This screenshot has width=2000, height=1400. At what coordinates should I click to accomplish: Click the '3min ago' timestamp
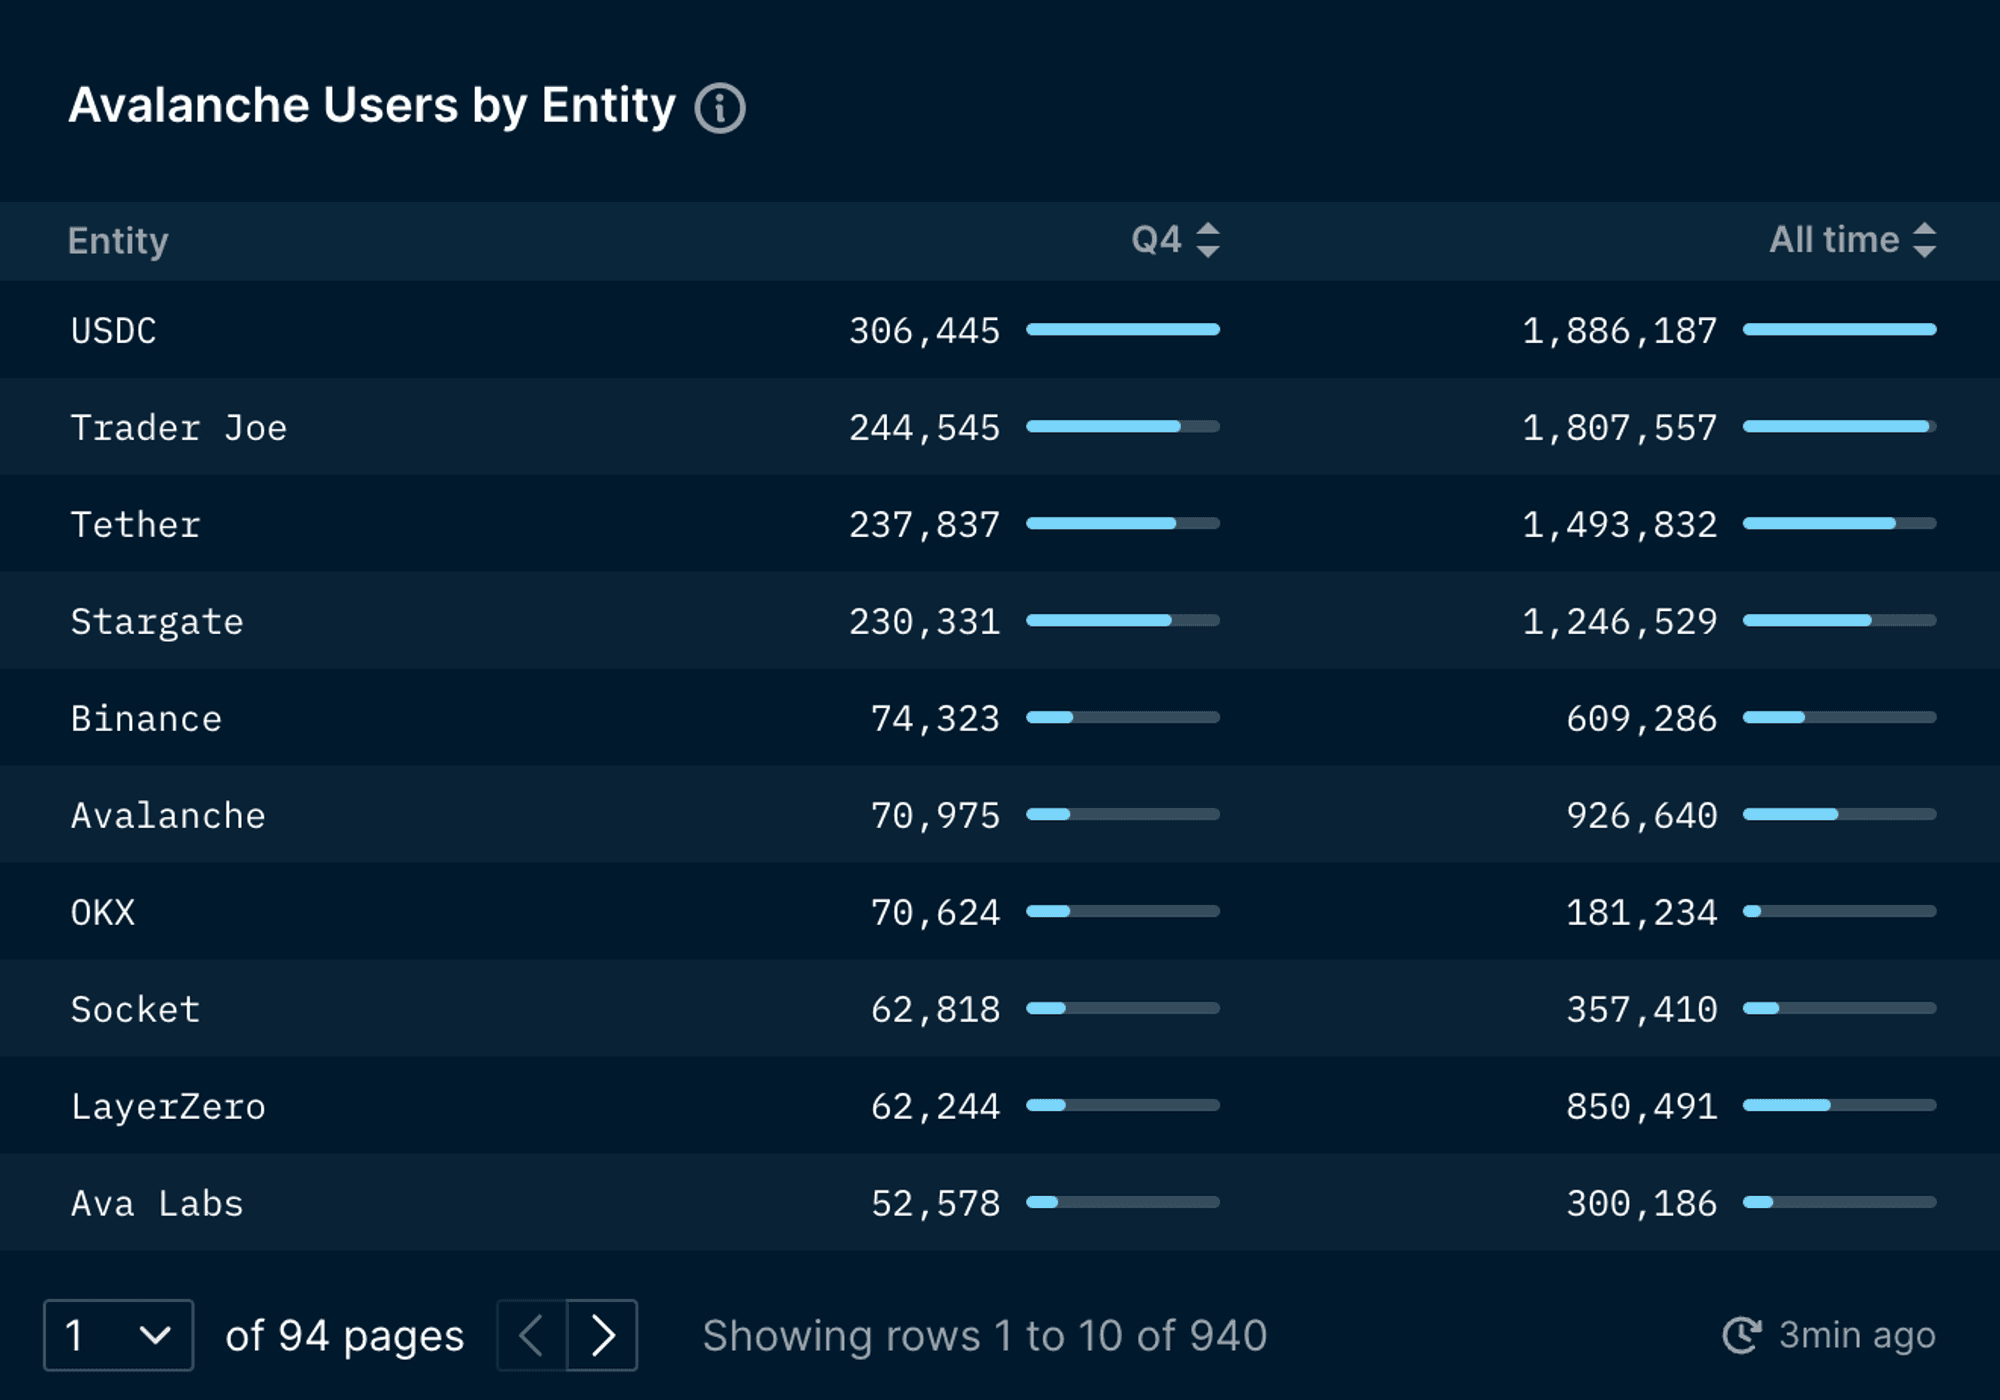coord(1857,1335)
